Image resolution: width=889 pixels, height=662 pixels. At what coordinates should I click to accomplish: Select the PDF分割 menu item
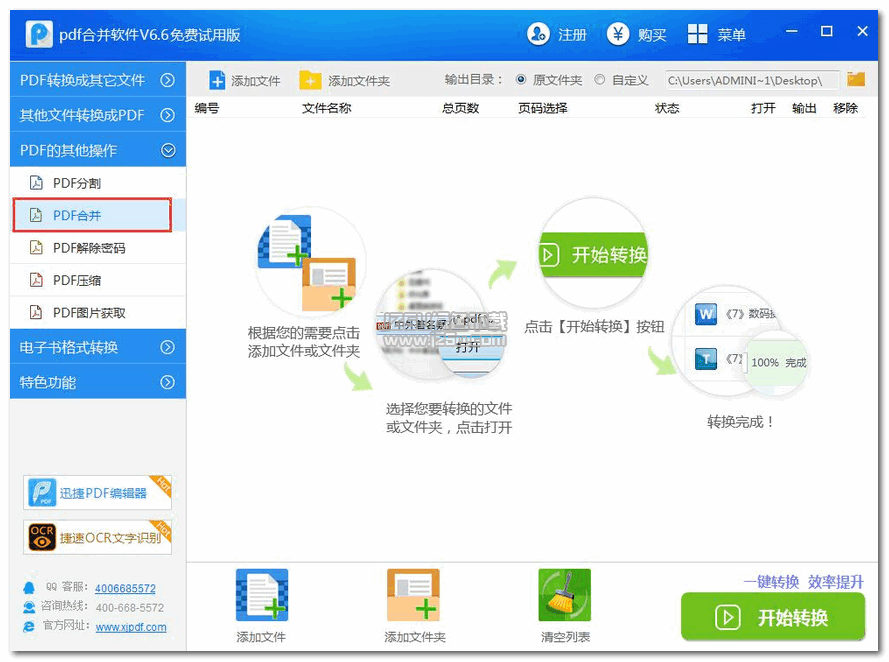pyautogui.click(x=98, y=183)
